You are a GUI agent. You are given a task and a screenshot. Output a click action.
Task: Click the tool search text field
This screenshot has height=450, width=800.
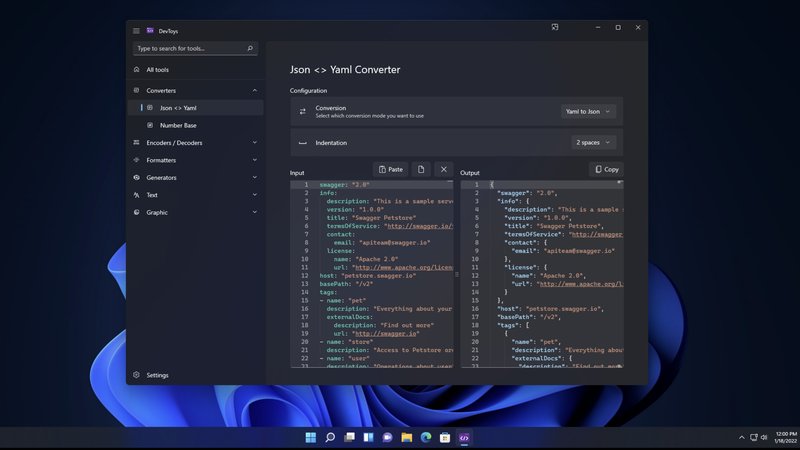tap(188, 48)
